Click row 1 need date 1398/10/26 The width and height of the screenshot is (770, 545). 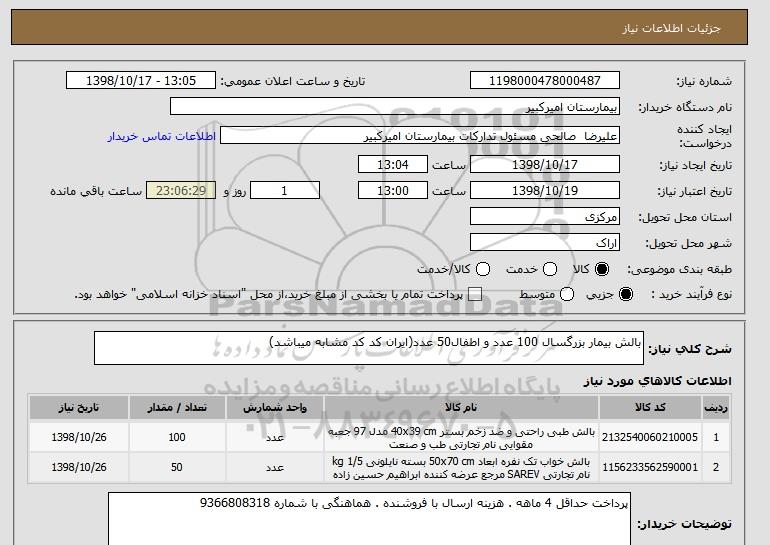tap(79, 437)
